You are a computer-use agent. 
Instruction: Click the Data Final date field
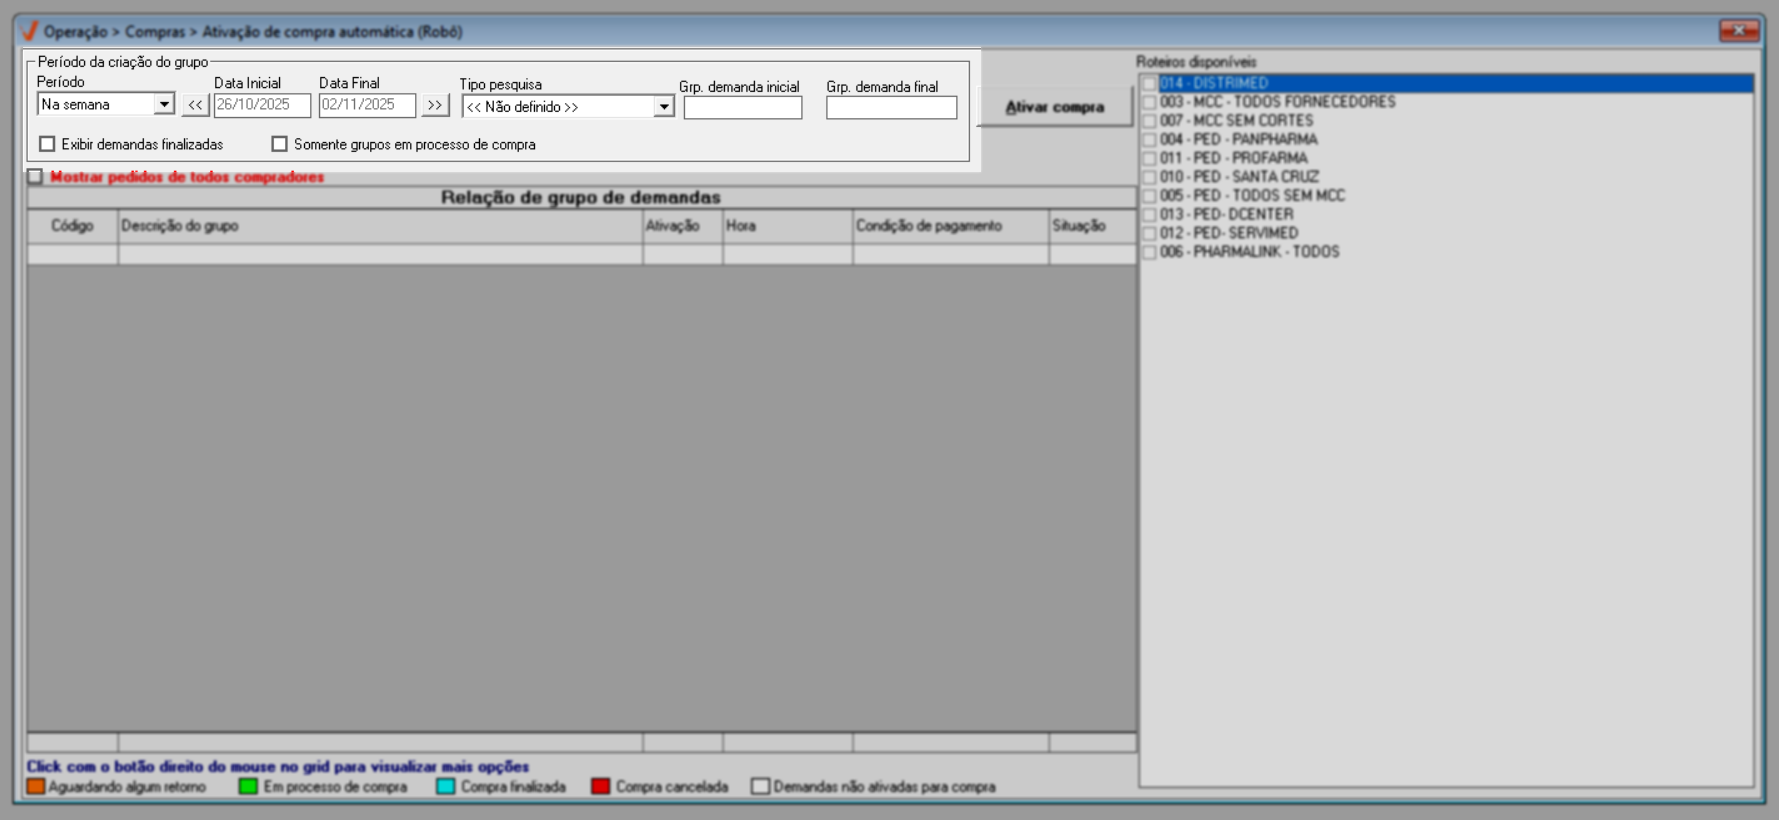tap(367, 105)
